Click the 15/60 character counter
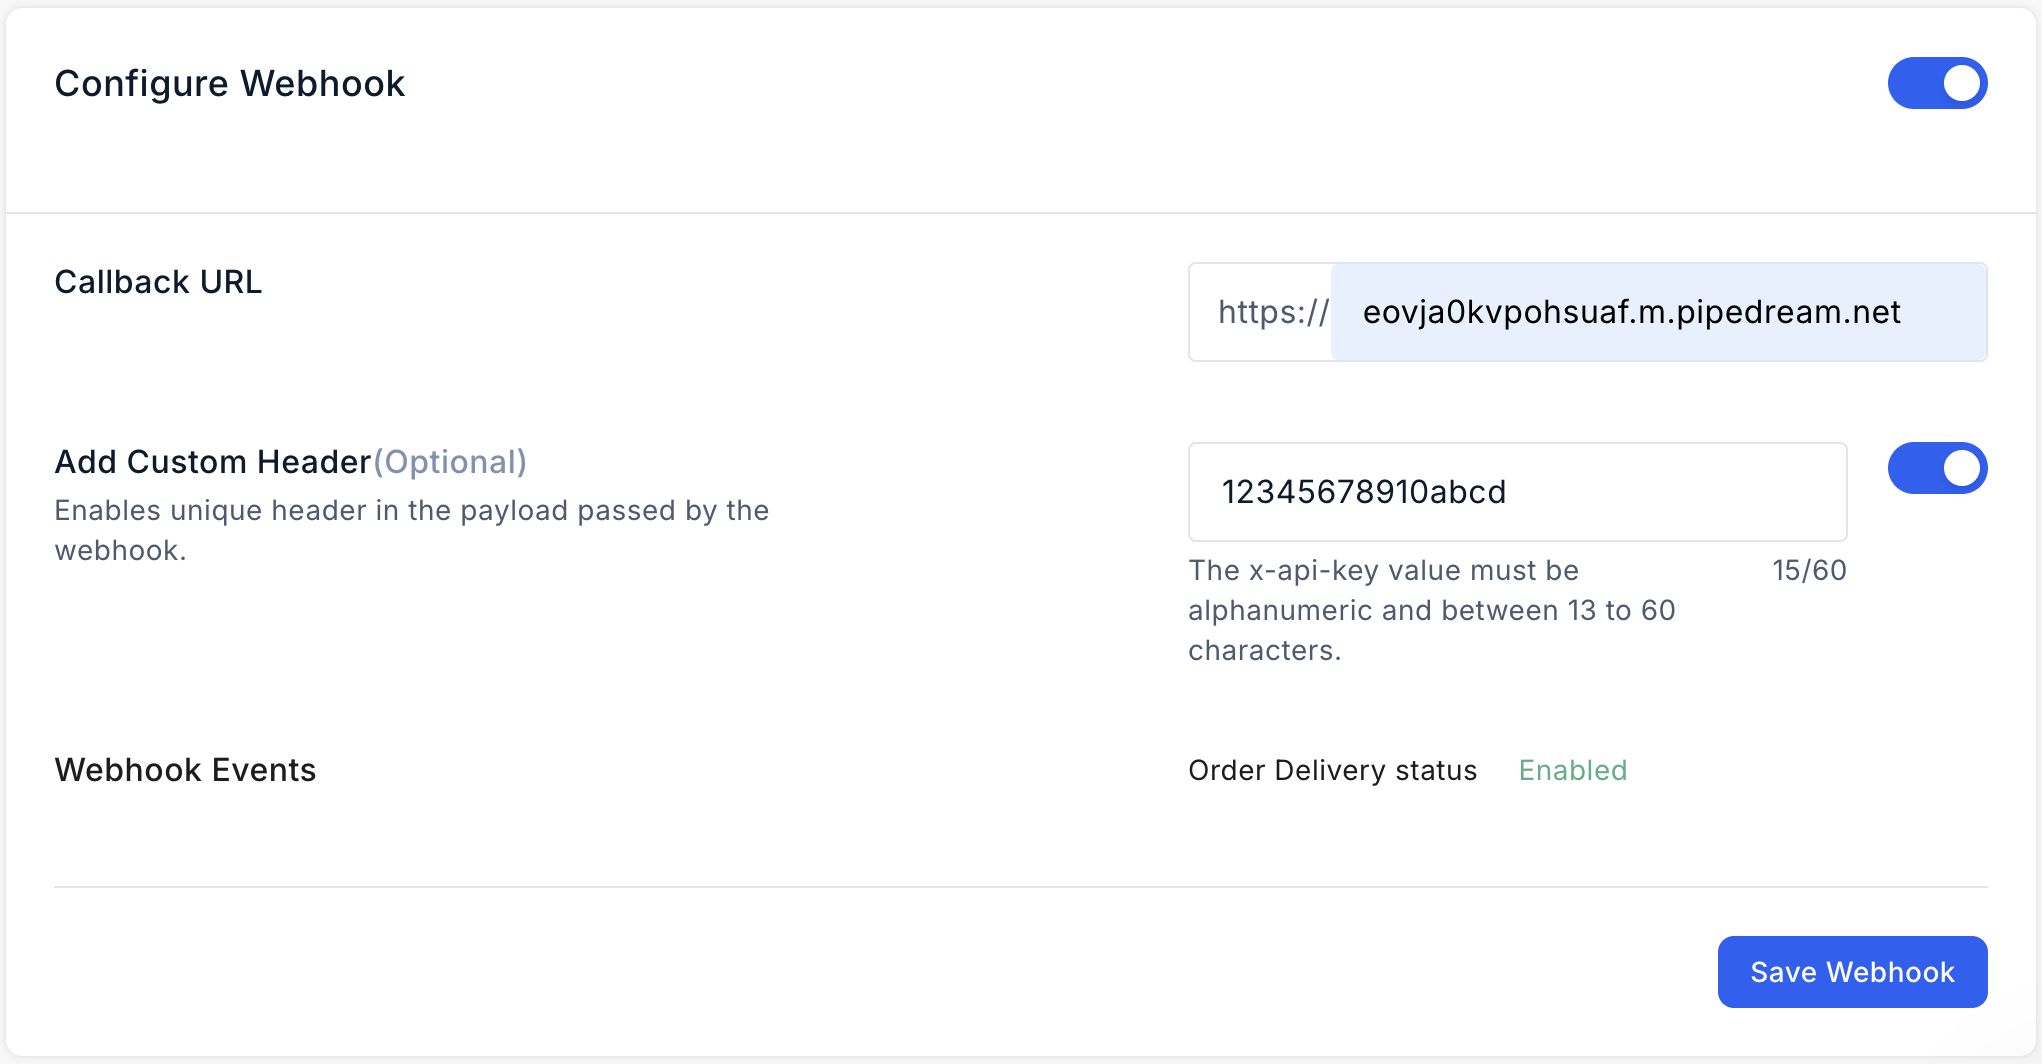This screenshot has width=2042, height=1064. point(1809,570)
